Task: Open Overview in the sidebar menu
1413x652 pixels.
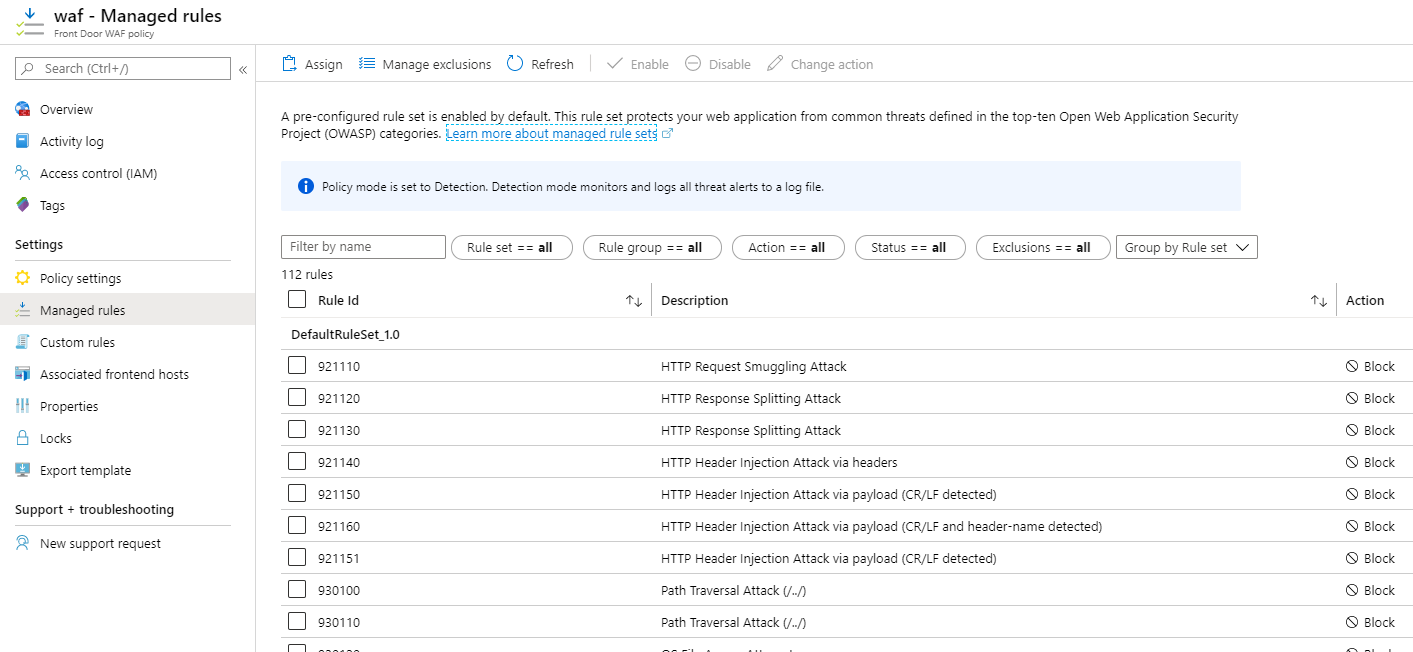Action: click(x=66, y=110)
